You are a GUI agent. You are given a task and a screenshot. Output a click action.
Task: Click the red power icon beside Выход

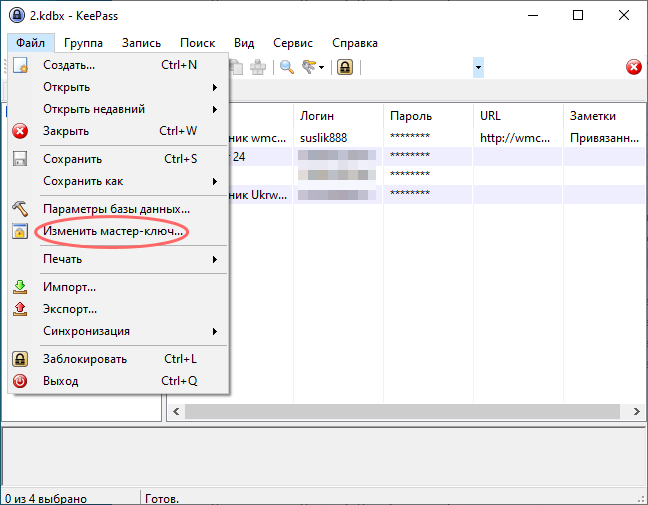(x=20, y=381)
